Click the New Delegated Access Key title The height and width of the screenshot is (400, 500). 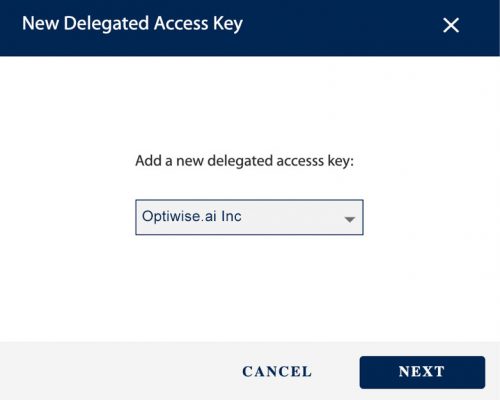coord(132,24)
